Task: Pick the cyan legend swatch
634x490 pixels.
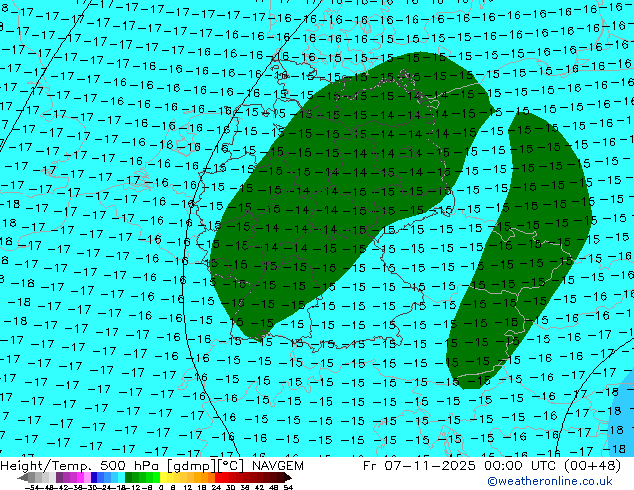Action: [x=121, y=477]
